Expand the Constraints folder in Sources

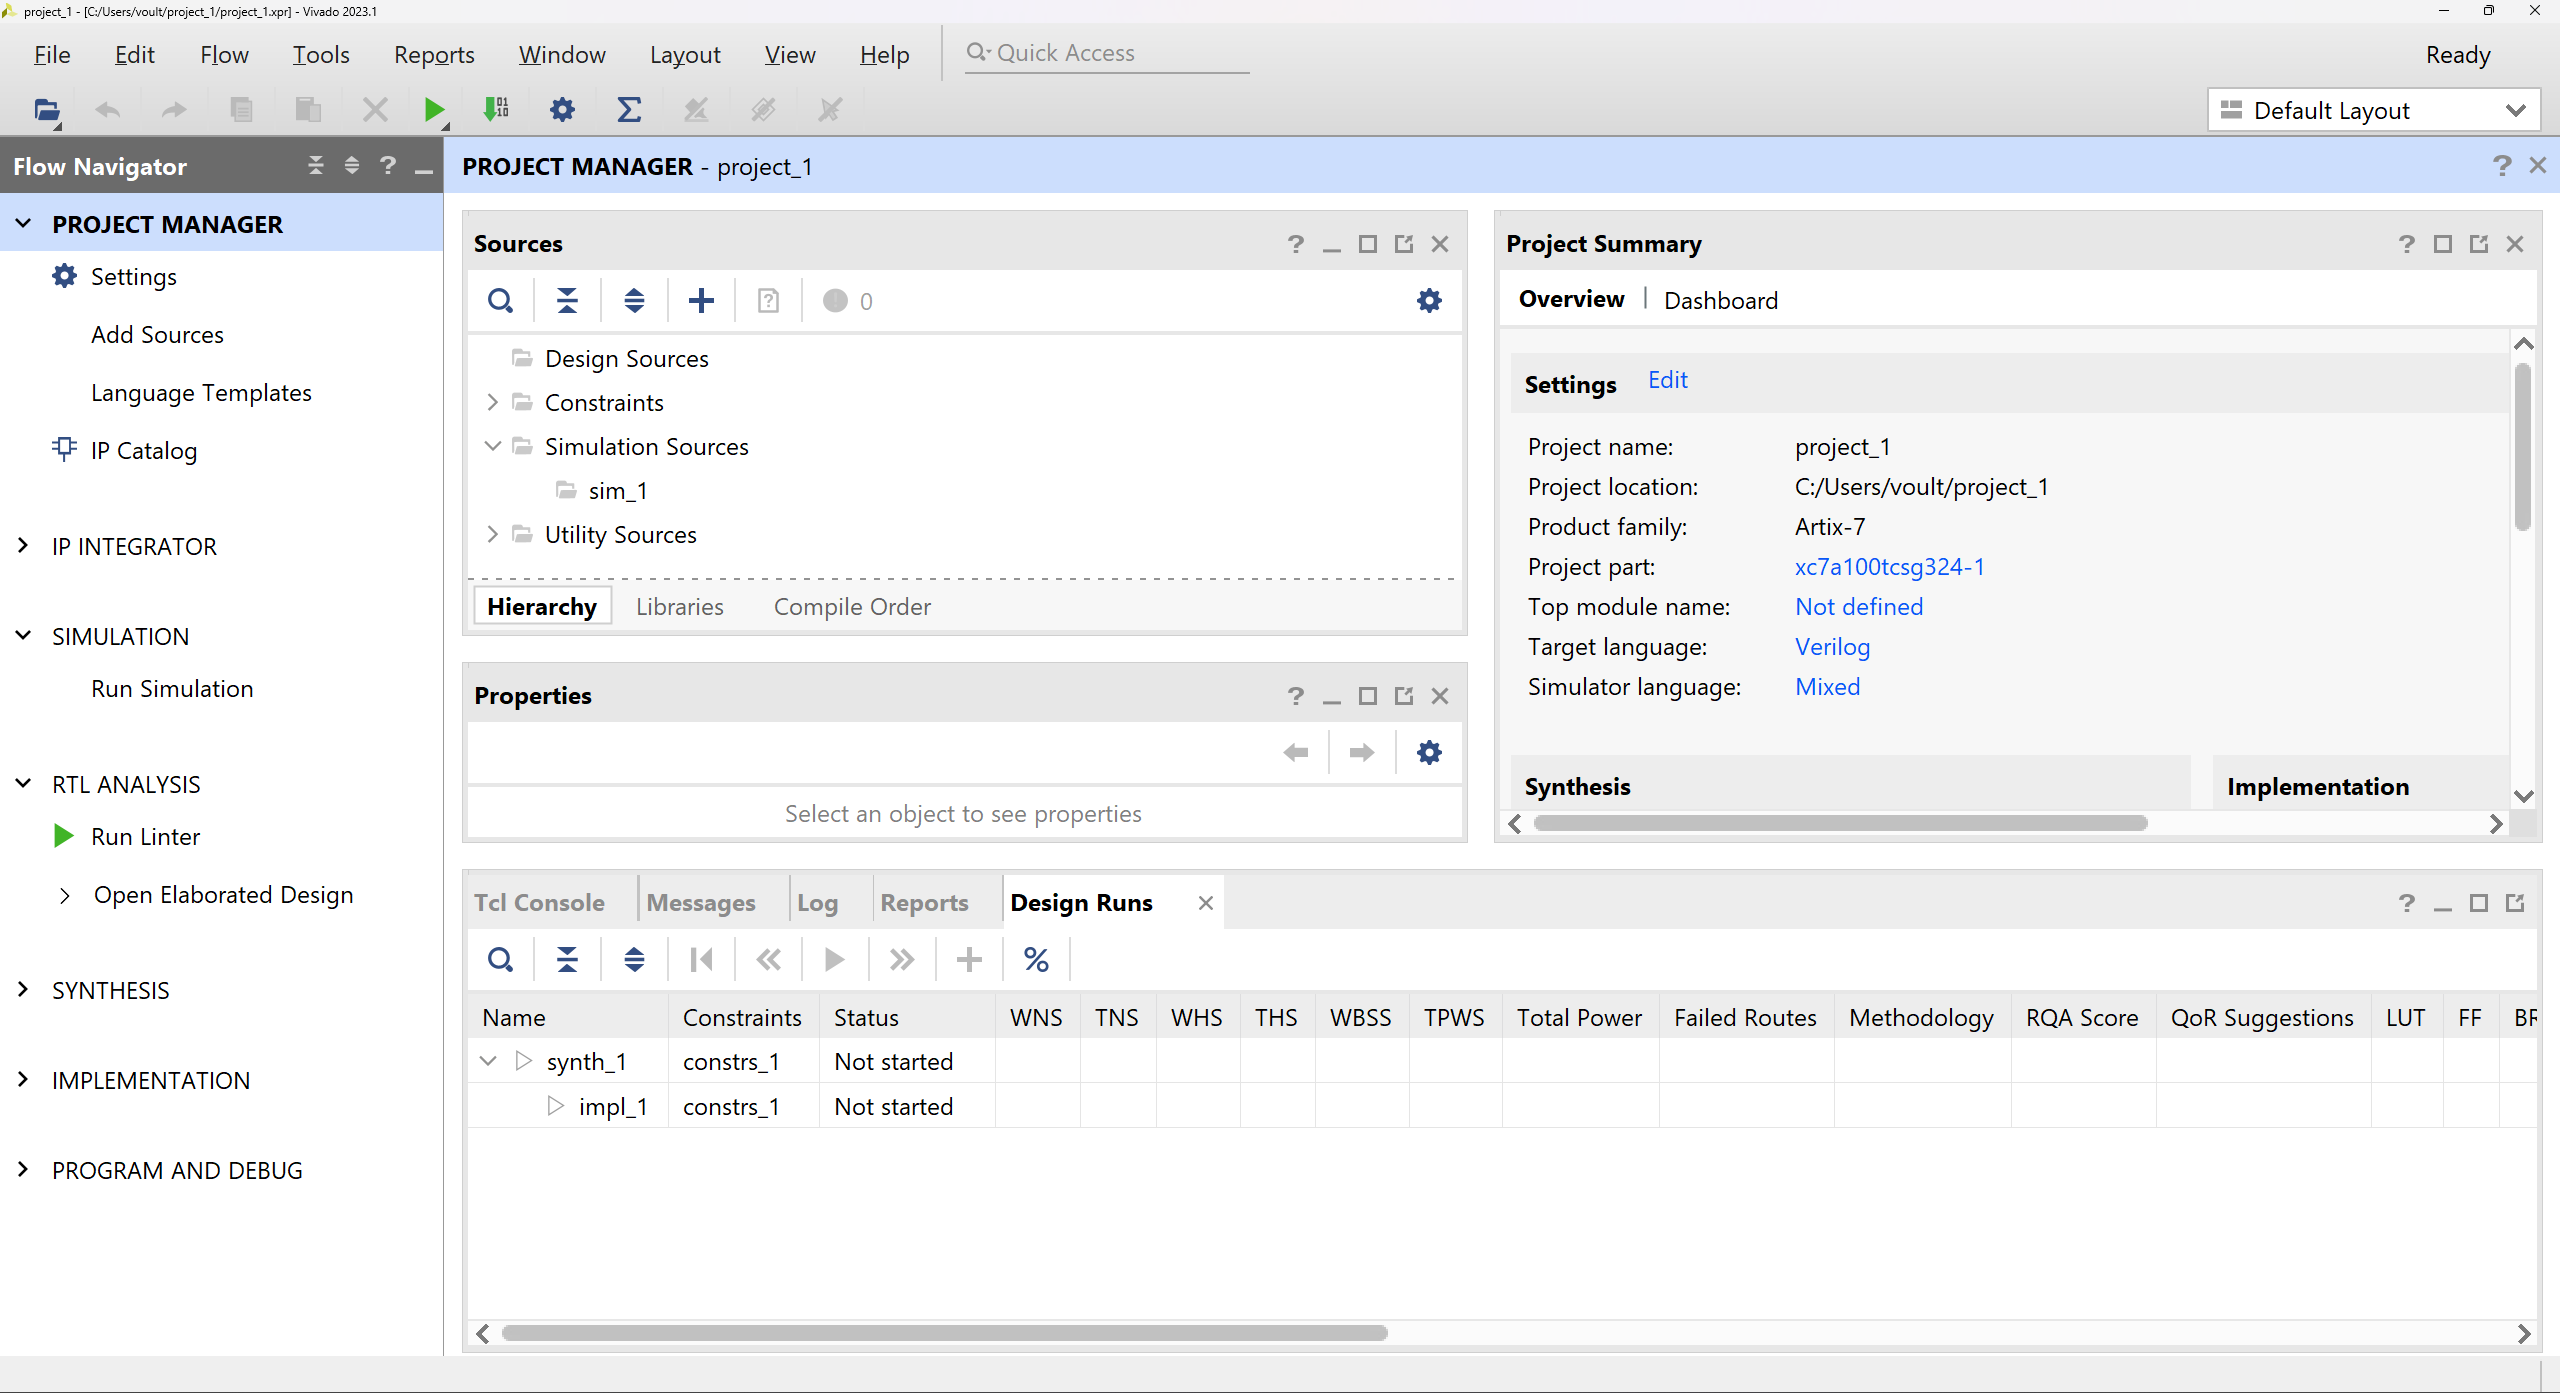click(x=492, y=402)
